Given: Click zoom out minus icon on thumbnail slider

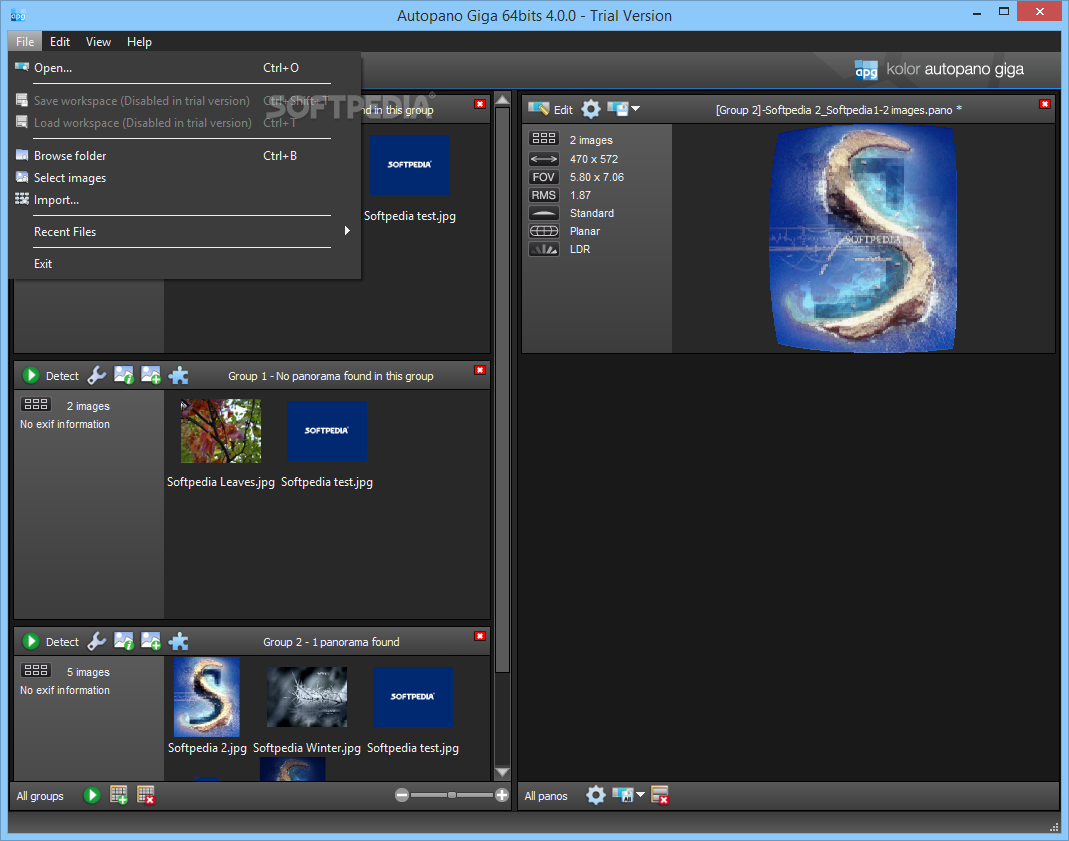Looking at the screenshot, I should pos(402,795).
